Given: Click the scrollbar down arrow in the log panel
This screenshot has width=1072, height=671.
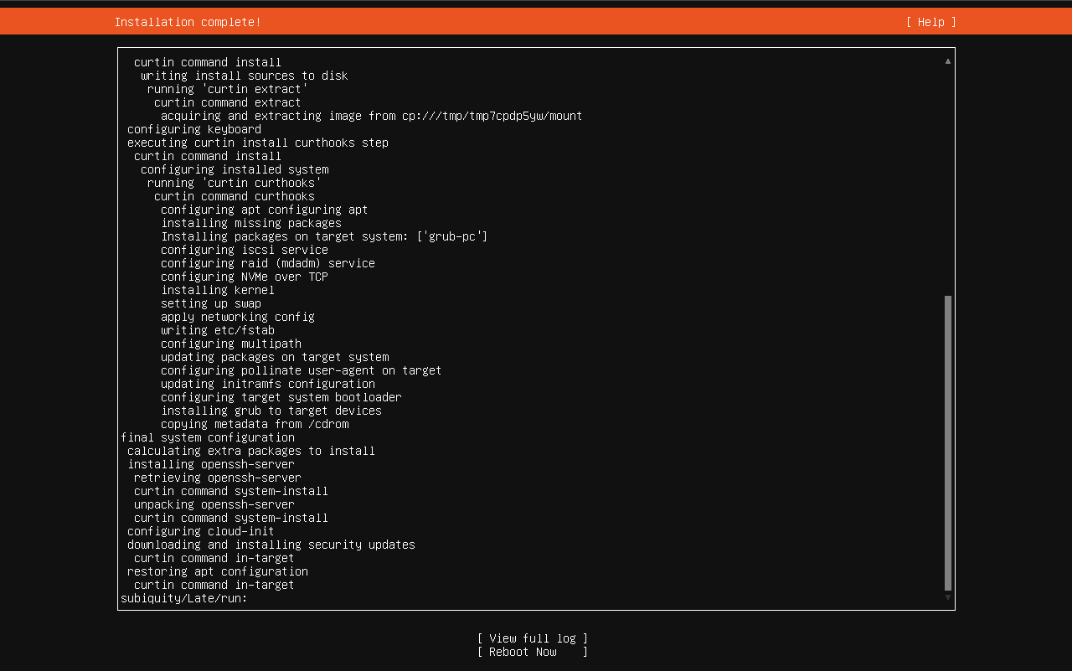Looking at the screenshot, I should (x=947, y=598).
